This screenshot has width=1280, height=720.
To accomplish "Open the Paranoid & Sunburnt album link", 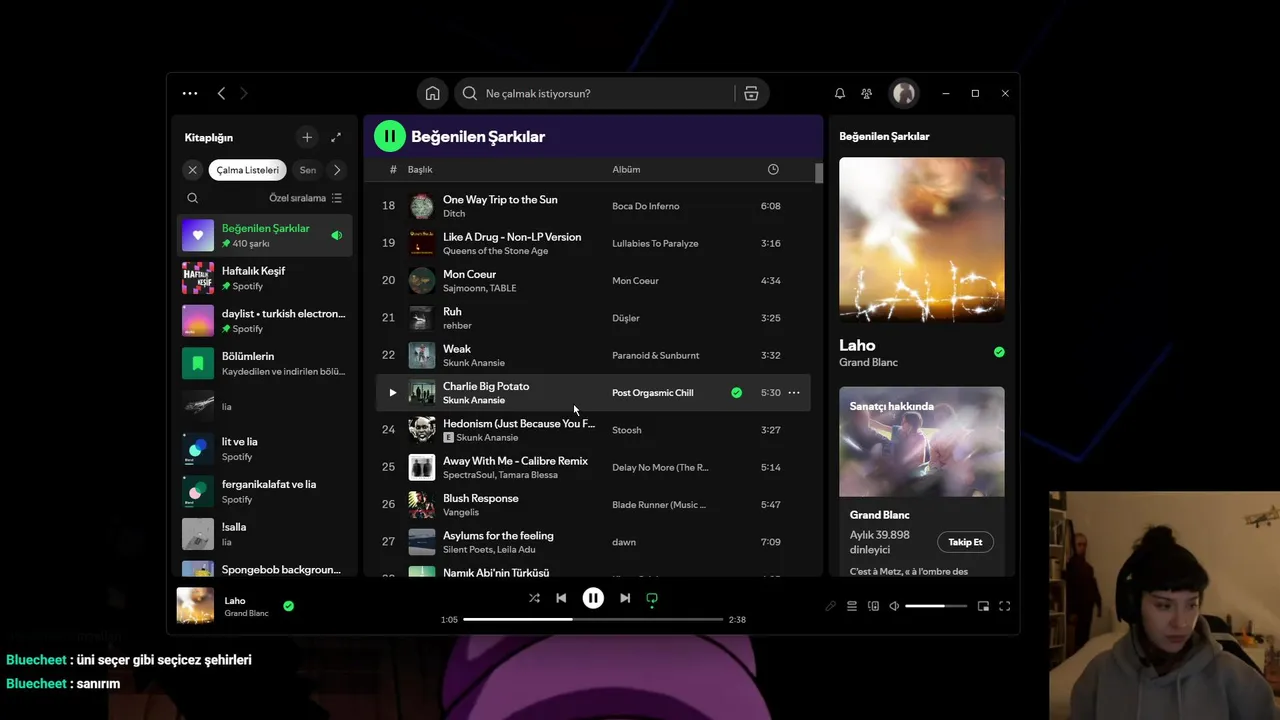I will pos(656,355).
